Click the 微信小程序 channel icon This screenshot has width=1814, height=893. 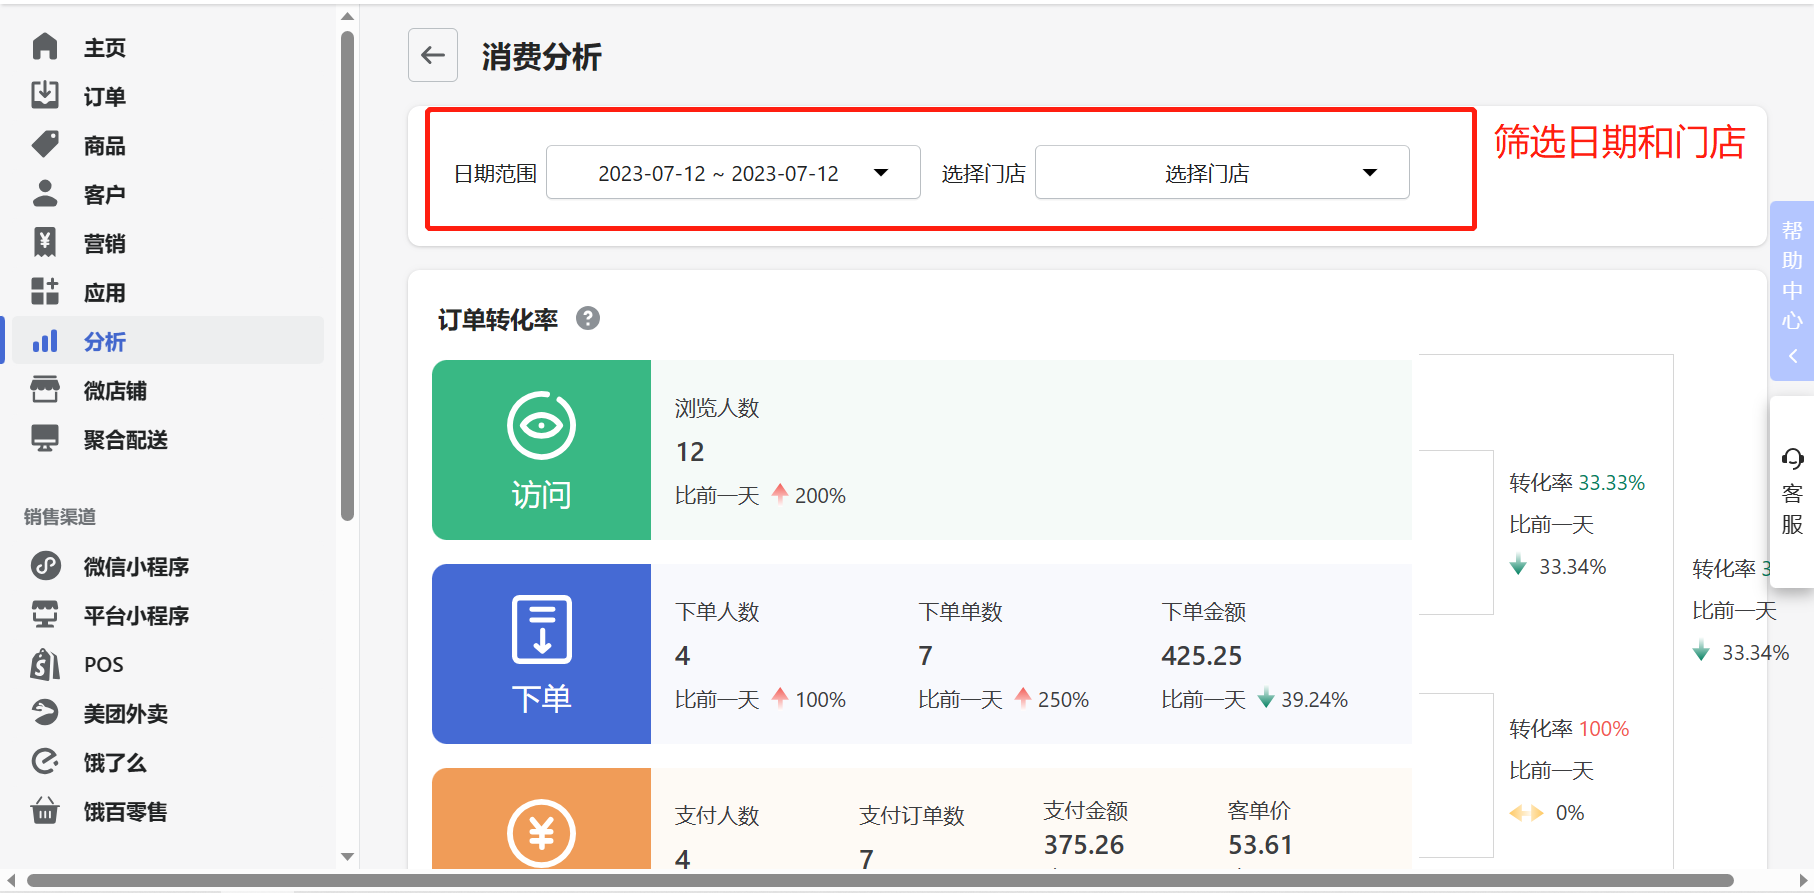[x=45, y=566]
